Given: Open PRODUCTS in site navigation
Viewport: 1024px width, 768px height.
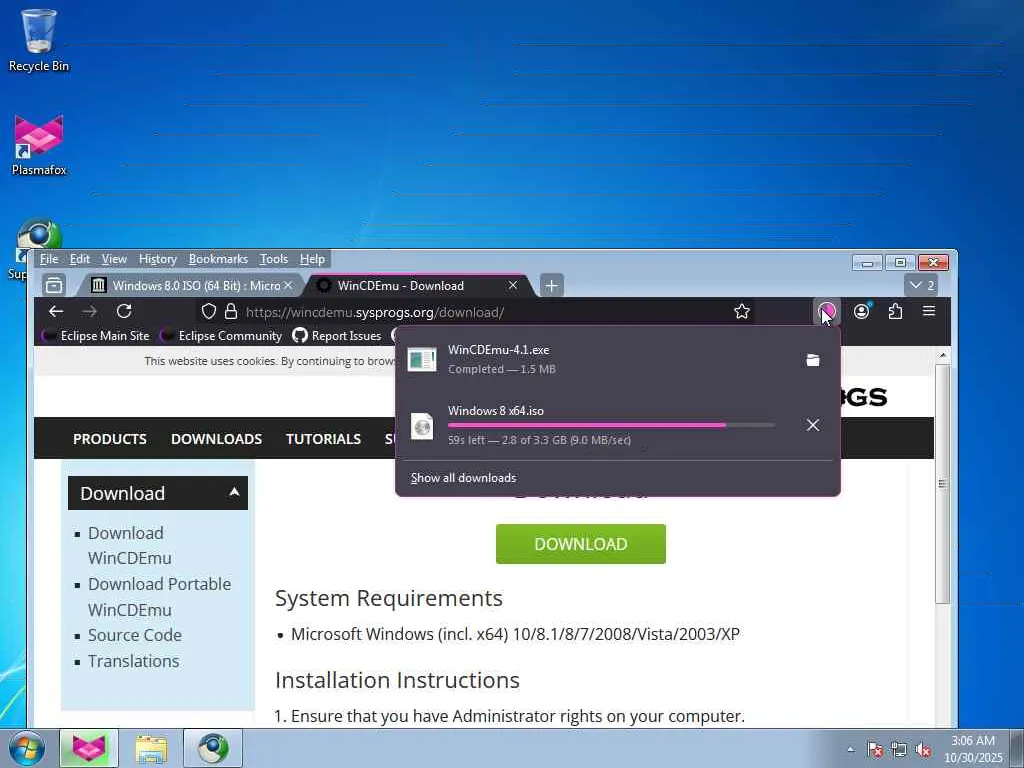Looking at the screenshot, I should click(x=110, y=439).
